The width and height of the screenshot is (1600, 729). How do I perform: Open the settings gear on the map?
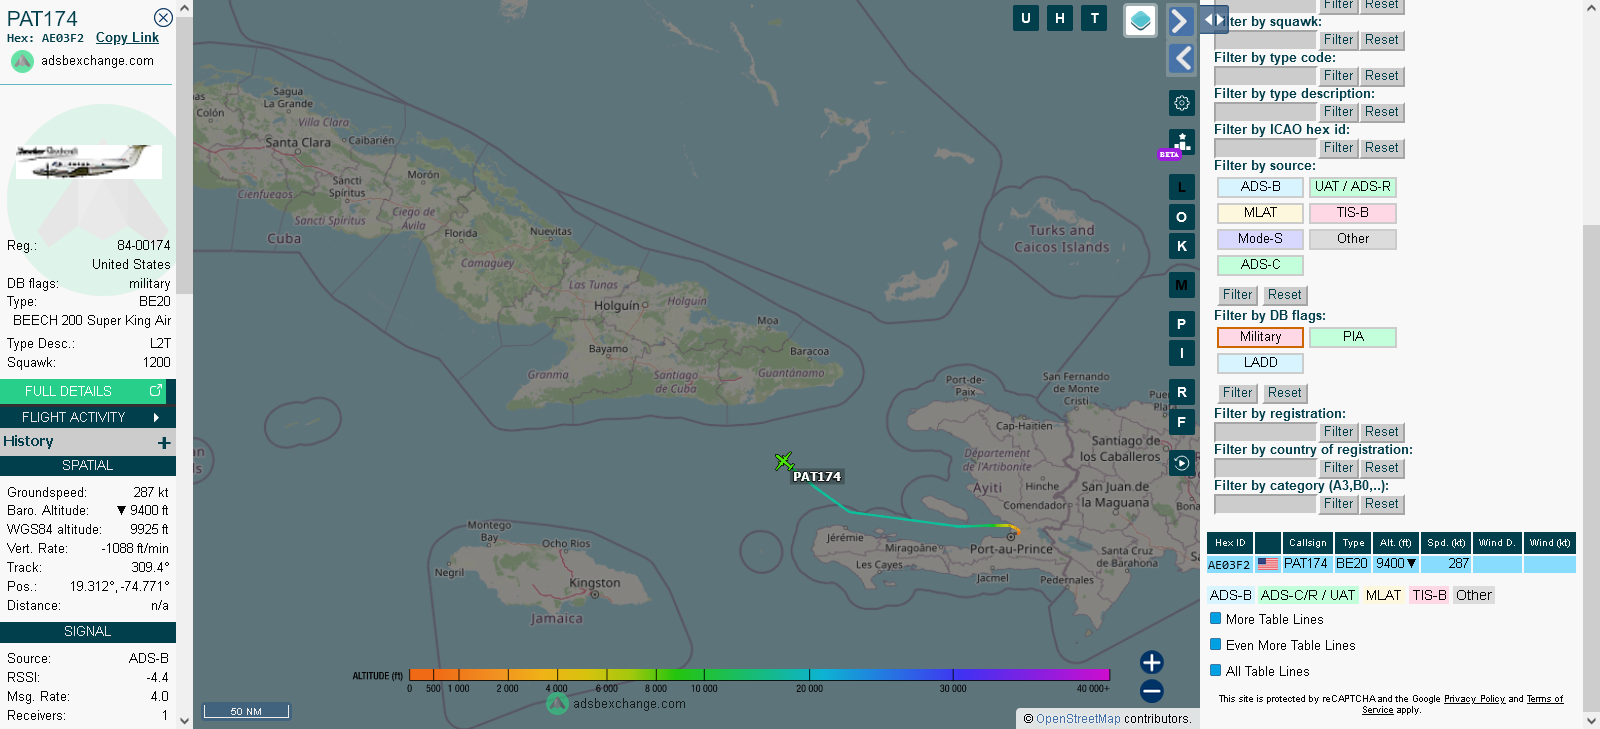pyautogui.click(x=1182, y=103)
